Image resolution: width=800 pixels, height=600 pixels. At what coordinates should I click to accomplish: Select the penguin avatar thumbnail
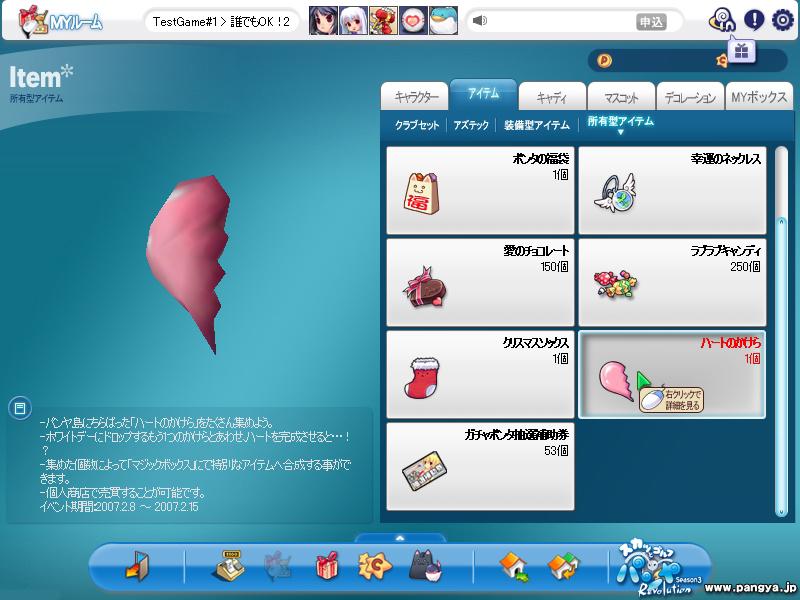coord(443,21)
